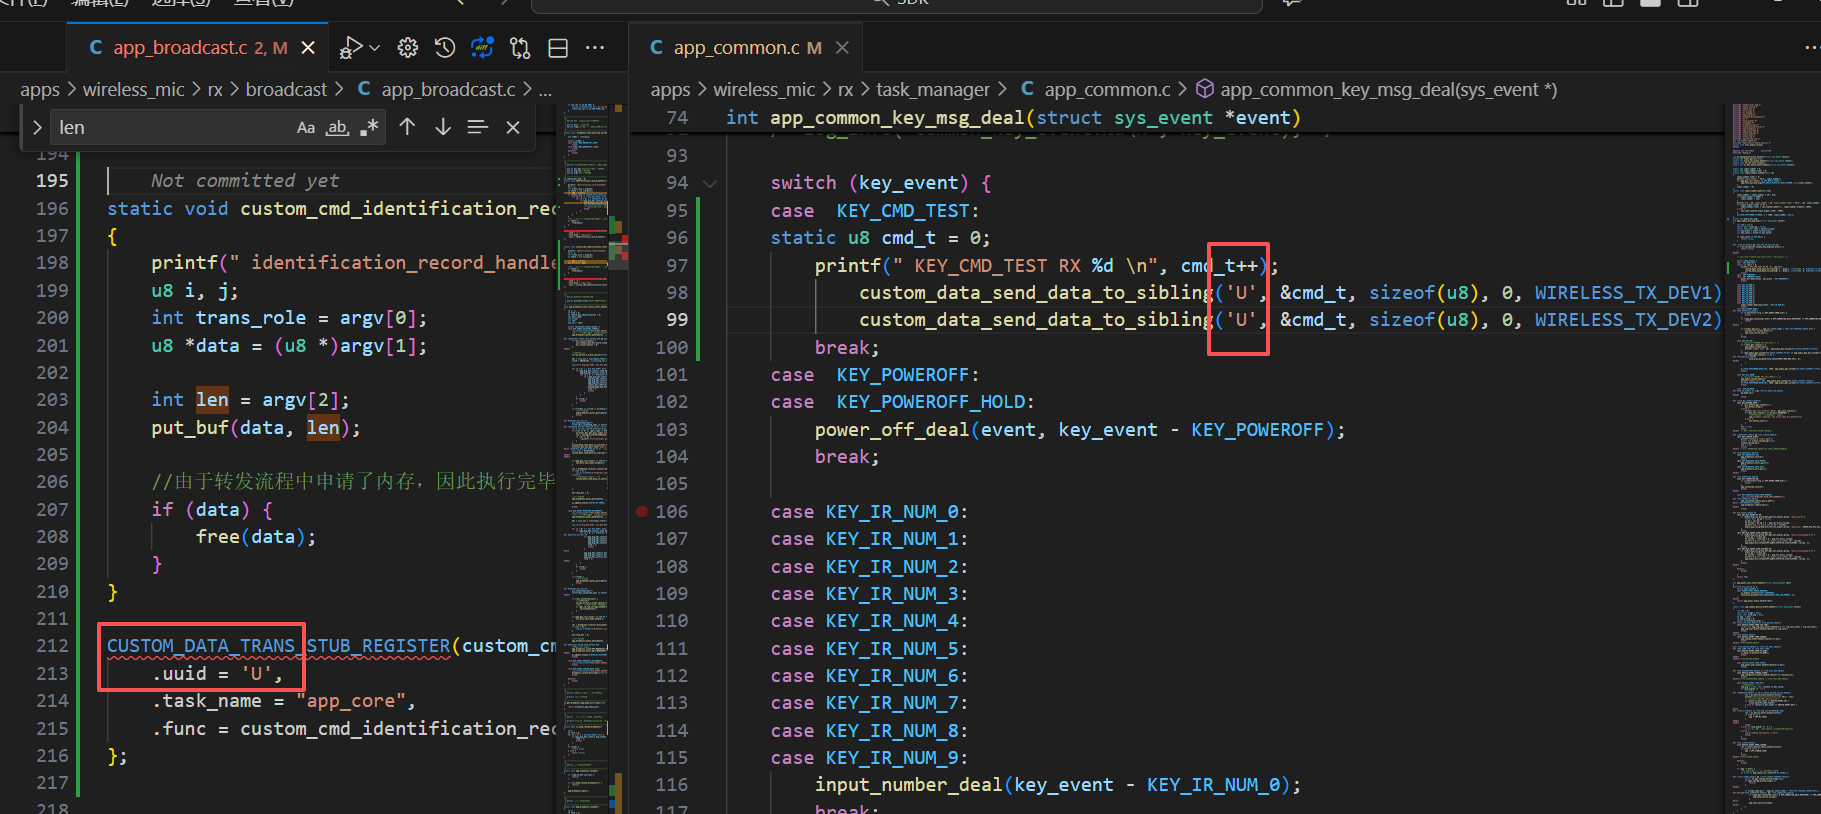This screenshot has width=1821, height=814.
Task: Click the settings gear icon in editor toolbar
Action: click(x=408, y=47)
